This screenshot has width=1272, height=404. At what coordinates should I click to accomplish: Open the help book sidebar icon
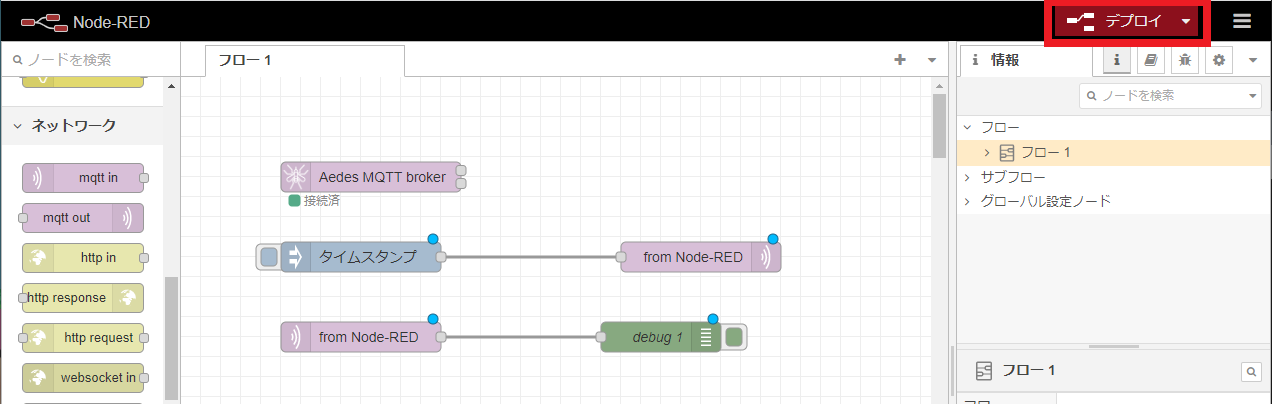pos(1151,60)
